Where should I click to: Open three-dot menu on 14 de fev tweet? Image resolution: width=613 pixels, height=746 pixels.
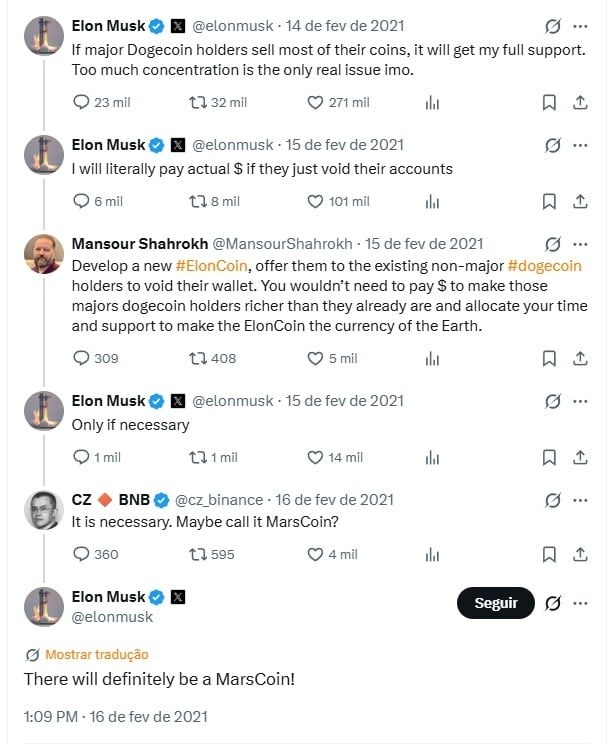pyautogui.click(x=580, y=26)
